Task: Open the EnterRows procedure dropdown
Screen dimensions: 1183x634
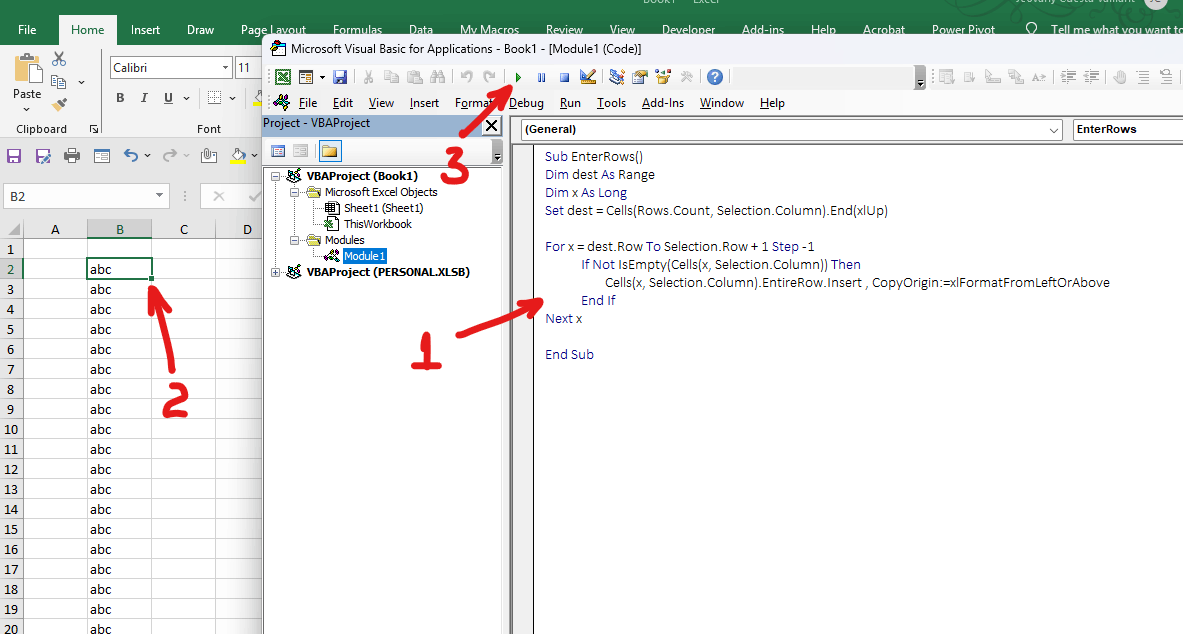Action: click(1128, 129)
